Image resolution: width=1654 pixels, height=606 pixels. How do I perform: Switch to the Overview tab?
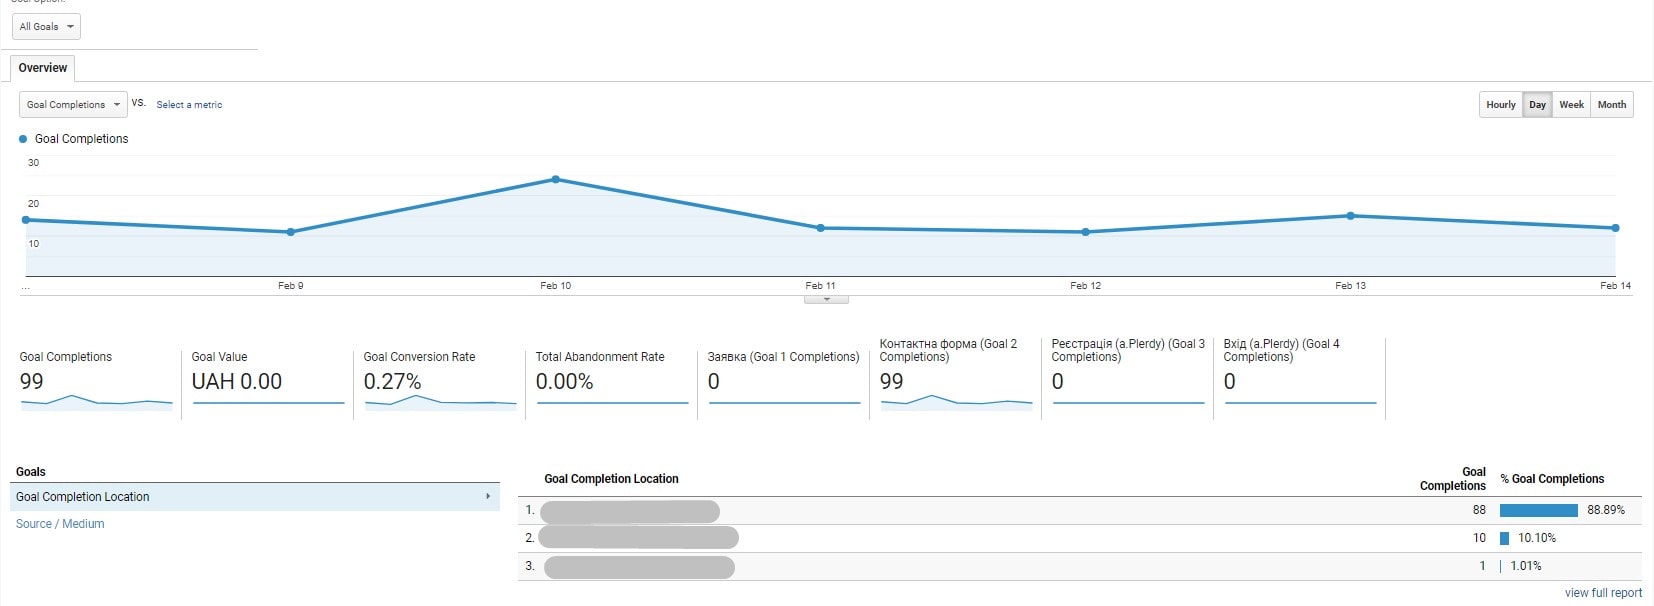(x=43, y=68)
